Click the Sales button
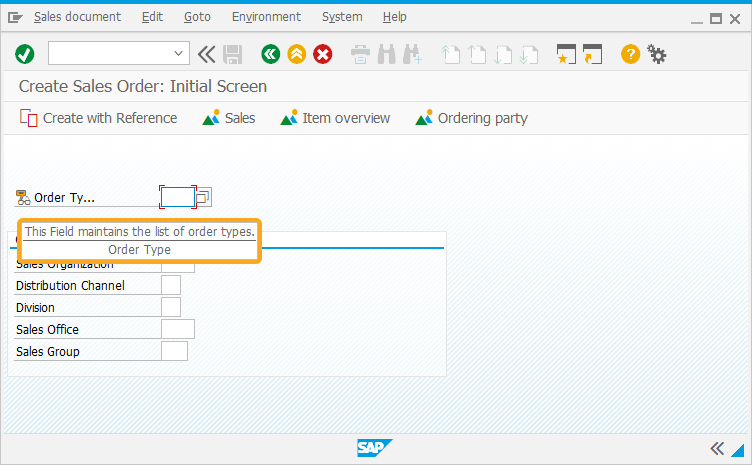The height and width of the screenshot is (465, 752). [x=229, y=118]
